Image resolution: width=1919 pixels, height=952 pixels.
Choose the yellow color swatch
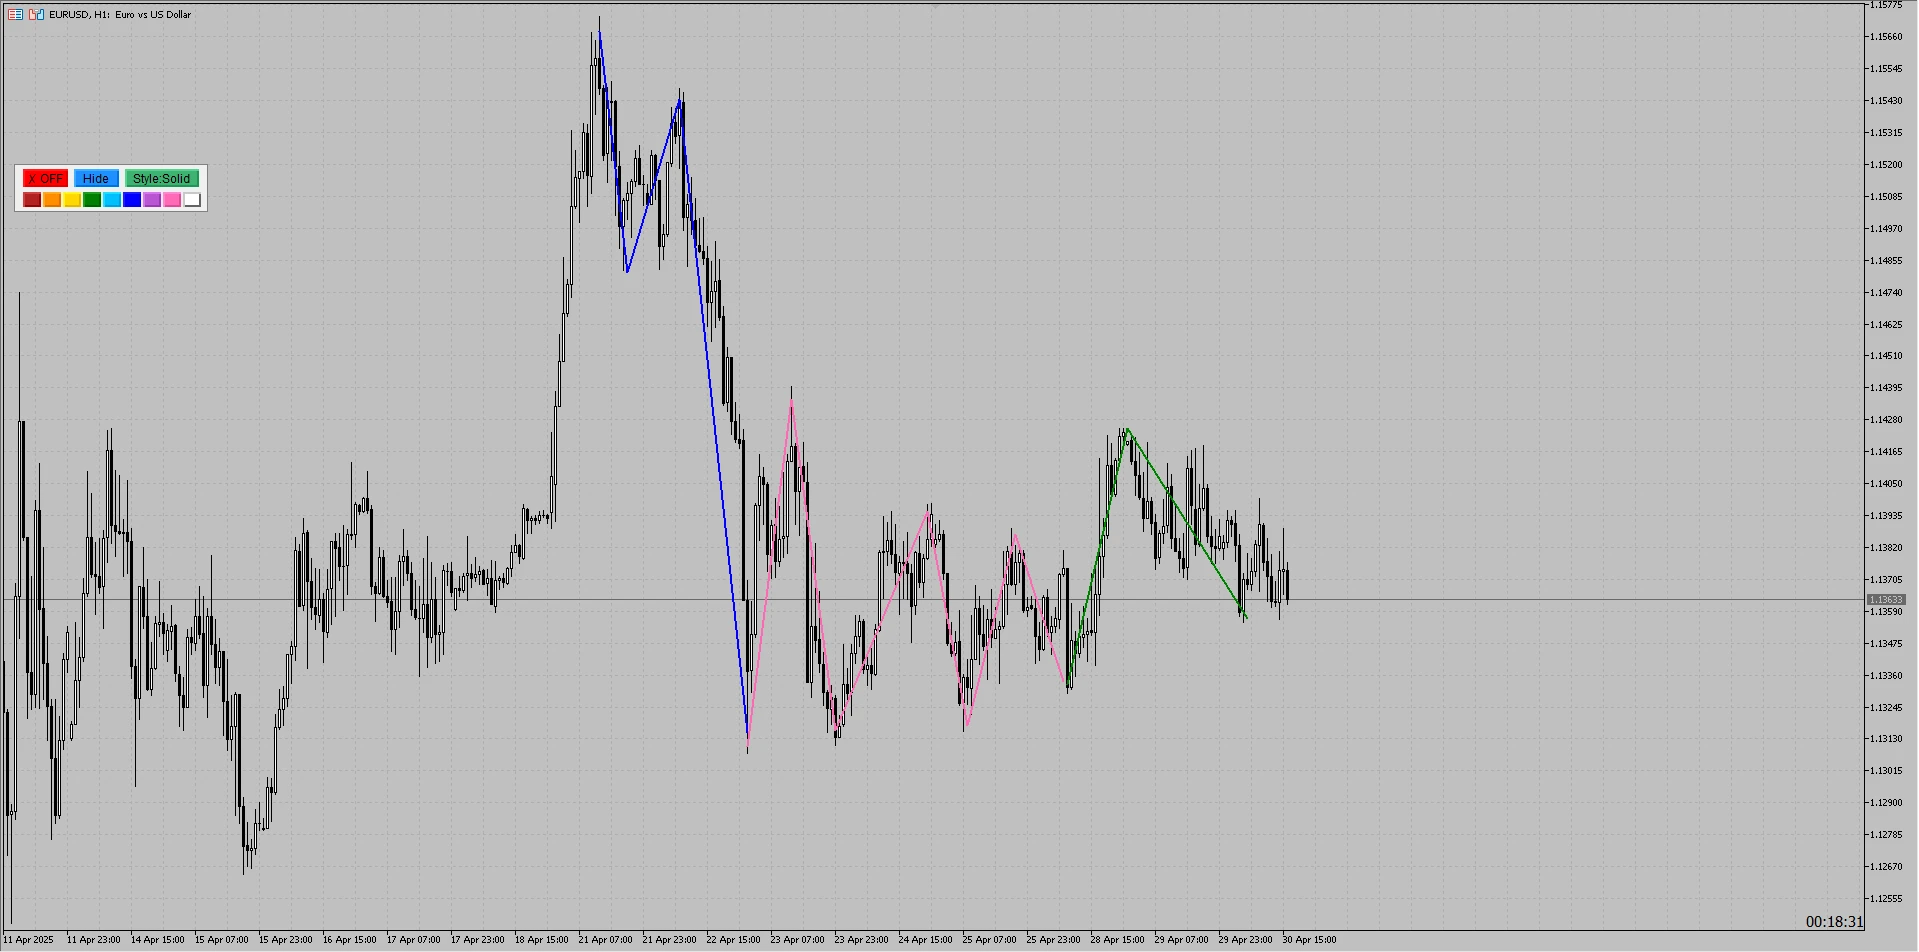coord(72,200)
